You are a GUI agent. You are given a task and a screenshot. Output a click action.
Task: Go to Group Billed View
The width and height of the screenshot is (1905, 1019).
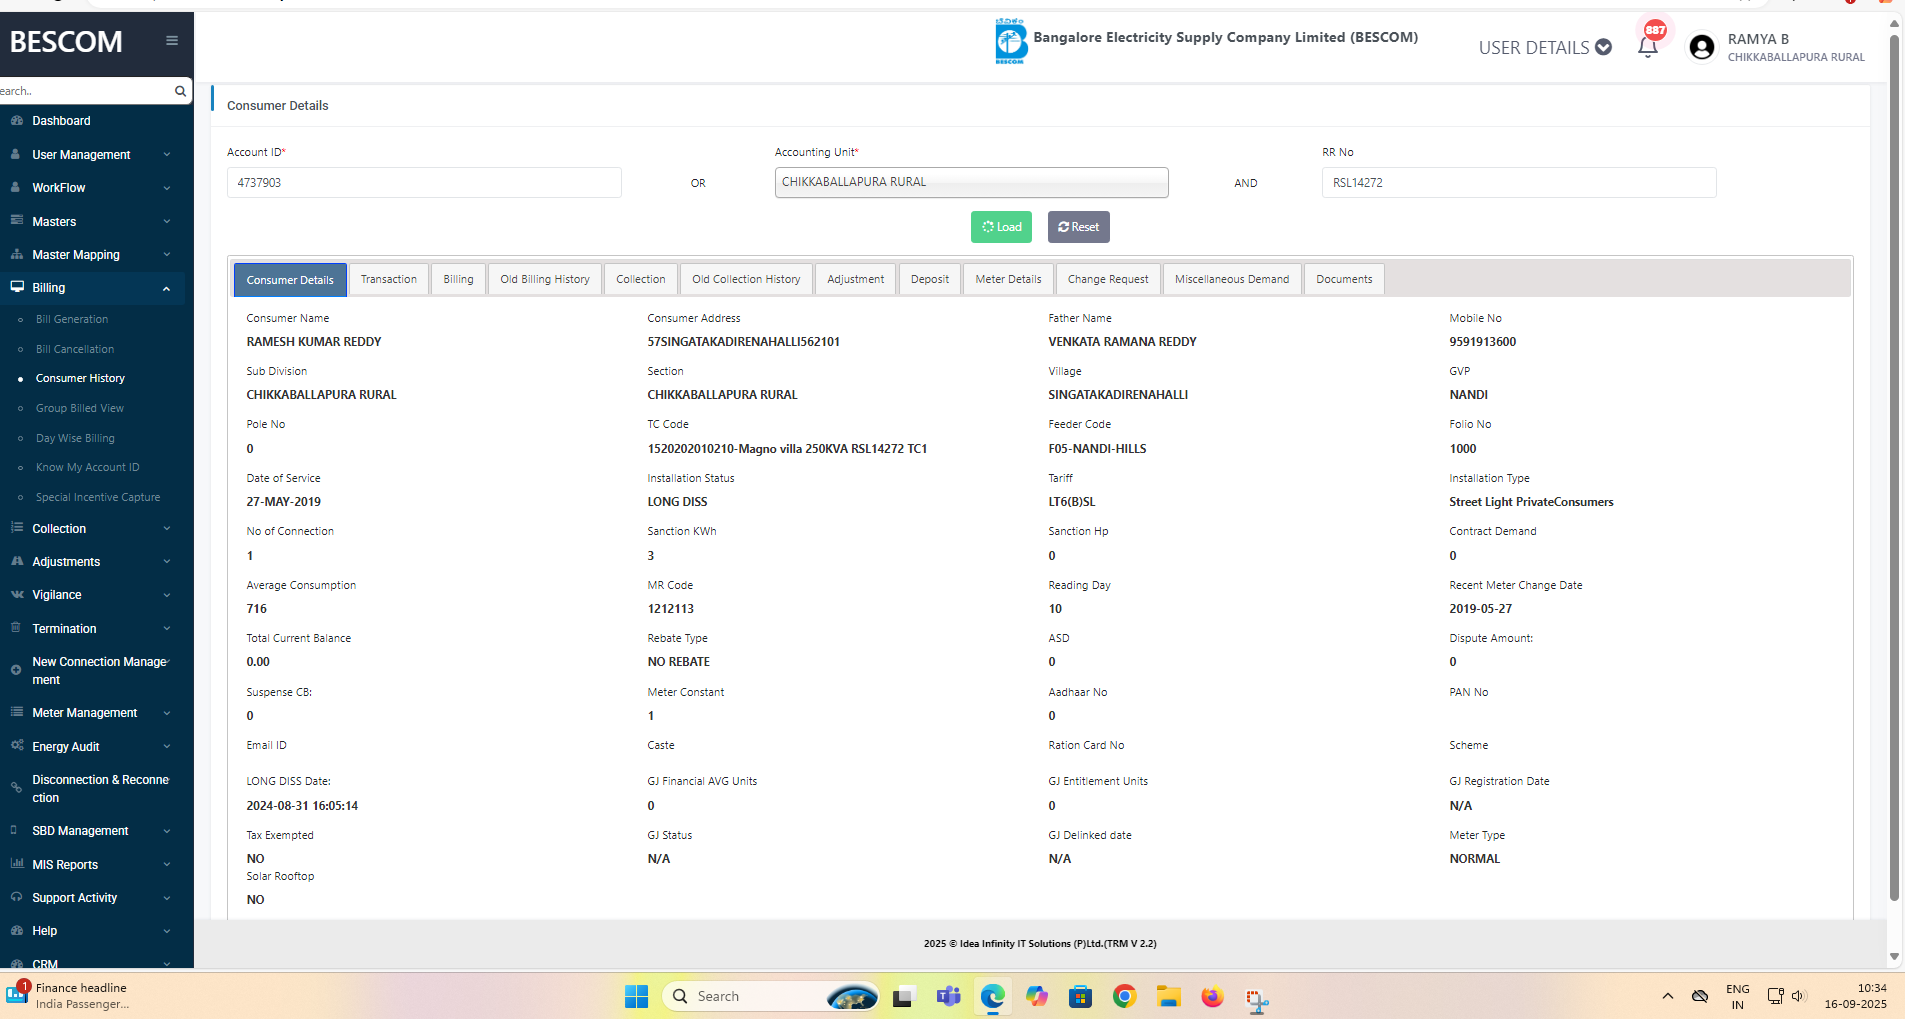pos(80,409)
